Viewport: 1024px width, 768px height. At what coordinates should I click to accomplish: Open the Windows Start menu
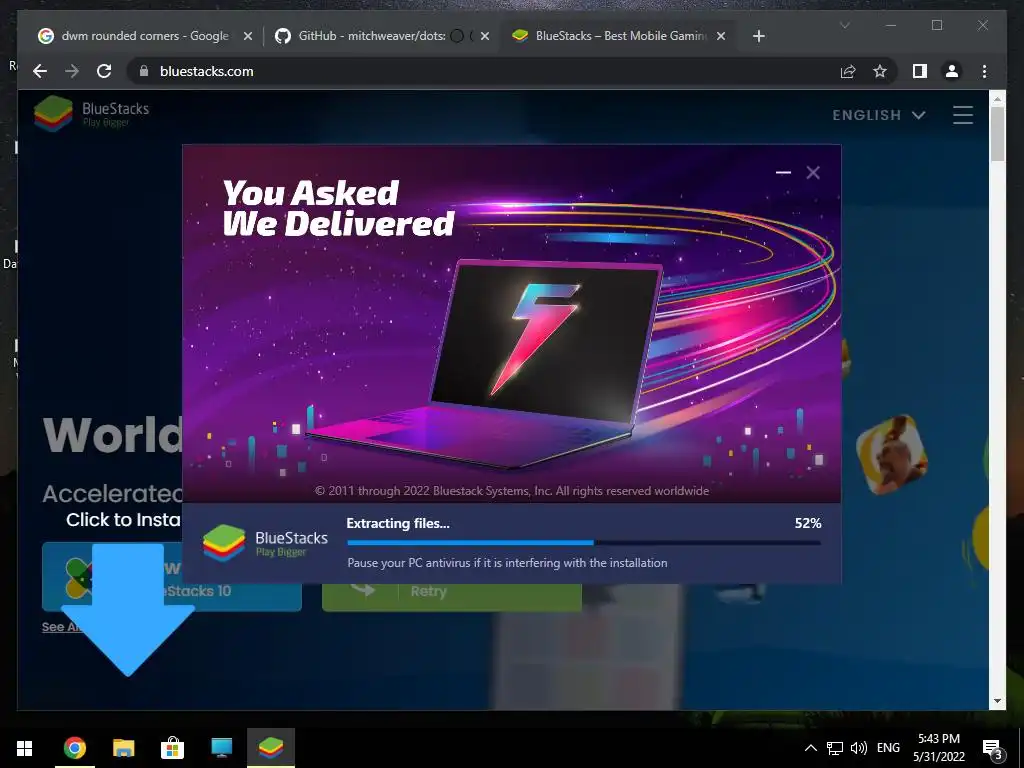24,748
